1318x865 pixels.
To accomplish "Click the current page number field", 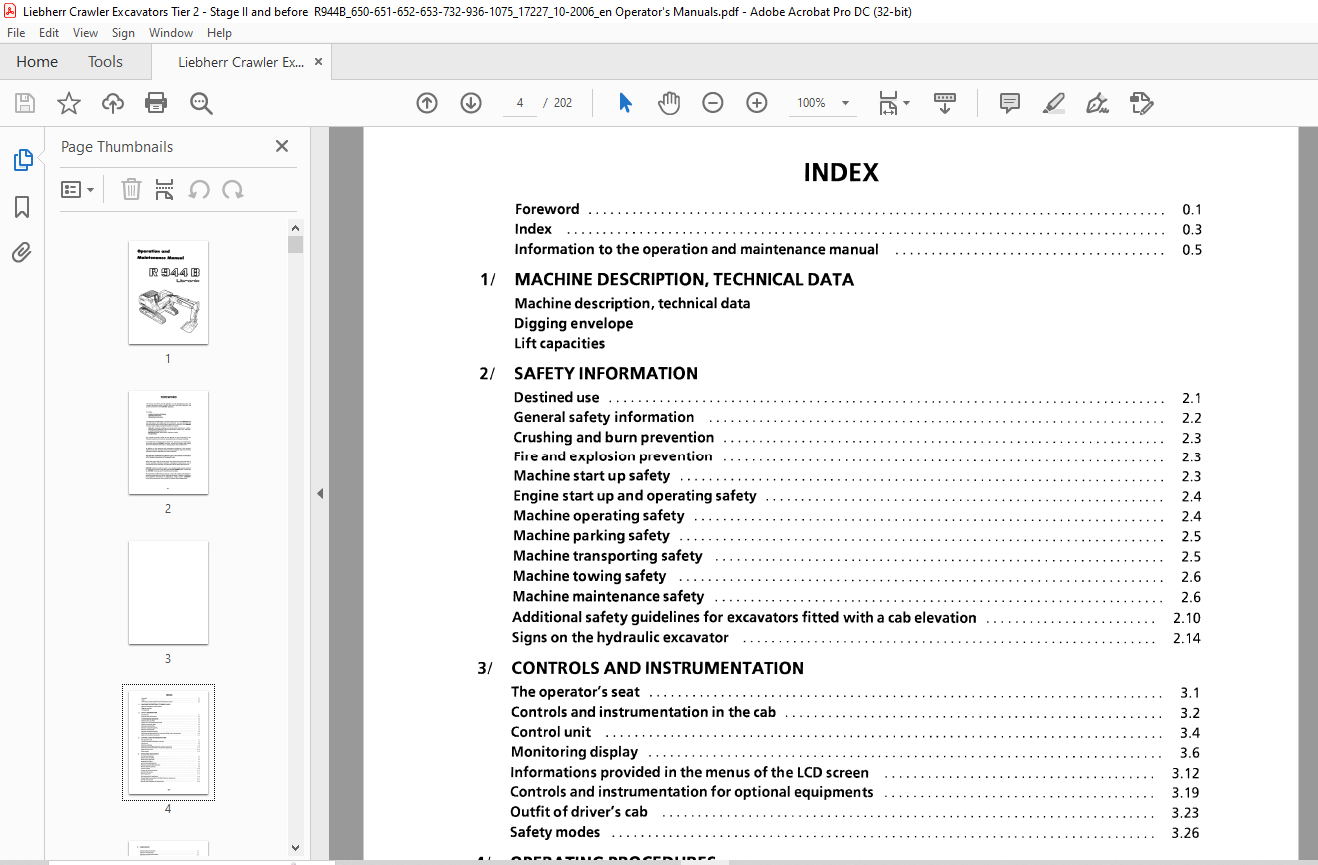I will pos(520,103).
